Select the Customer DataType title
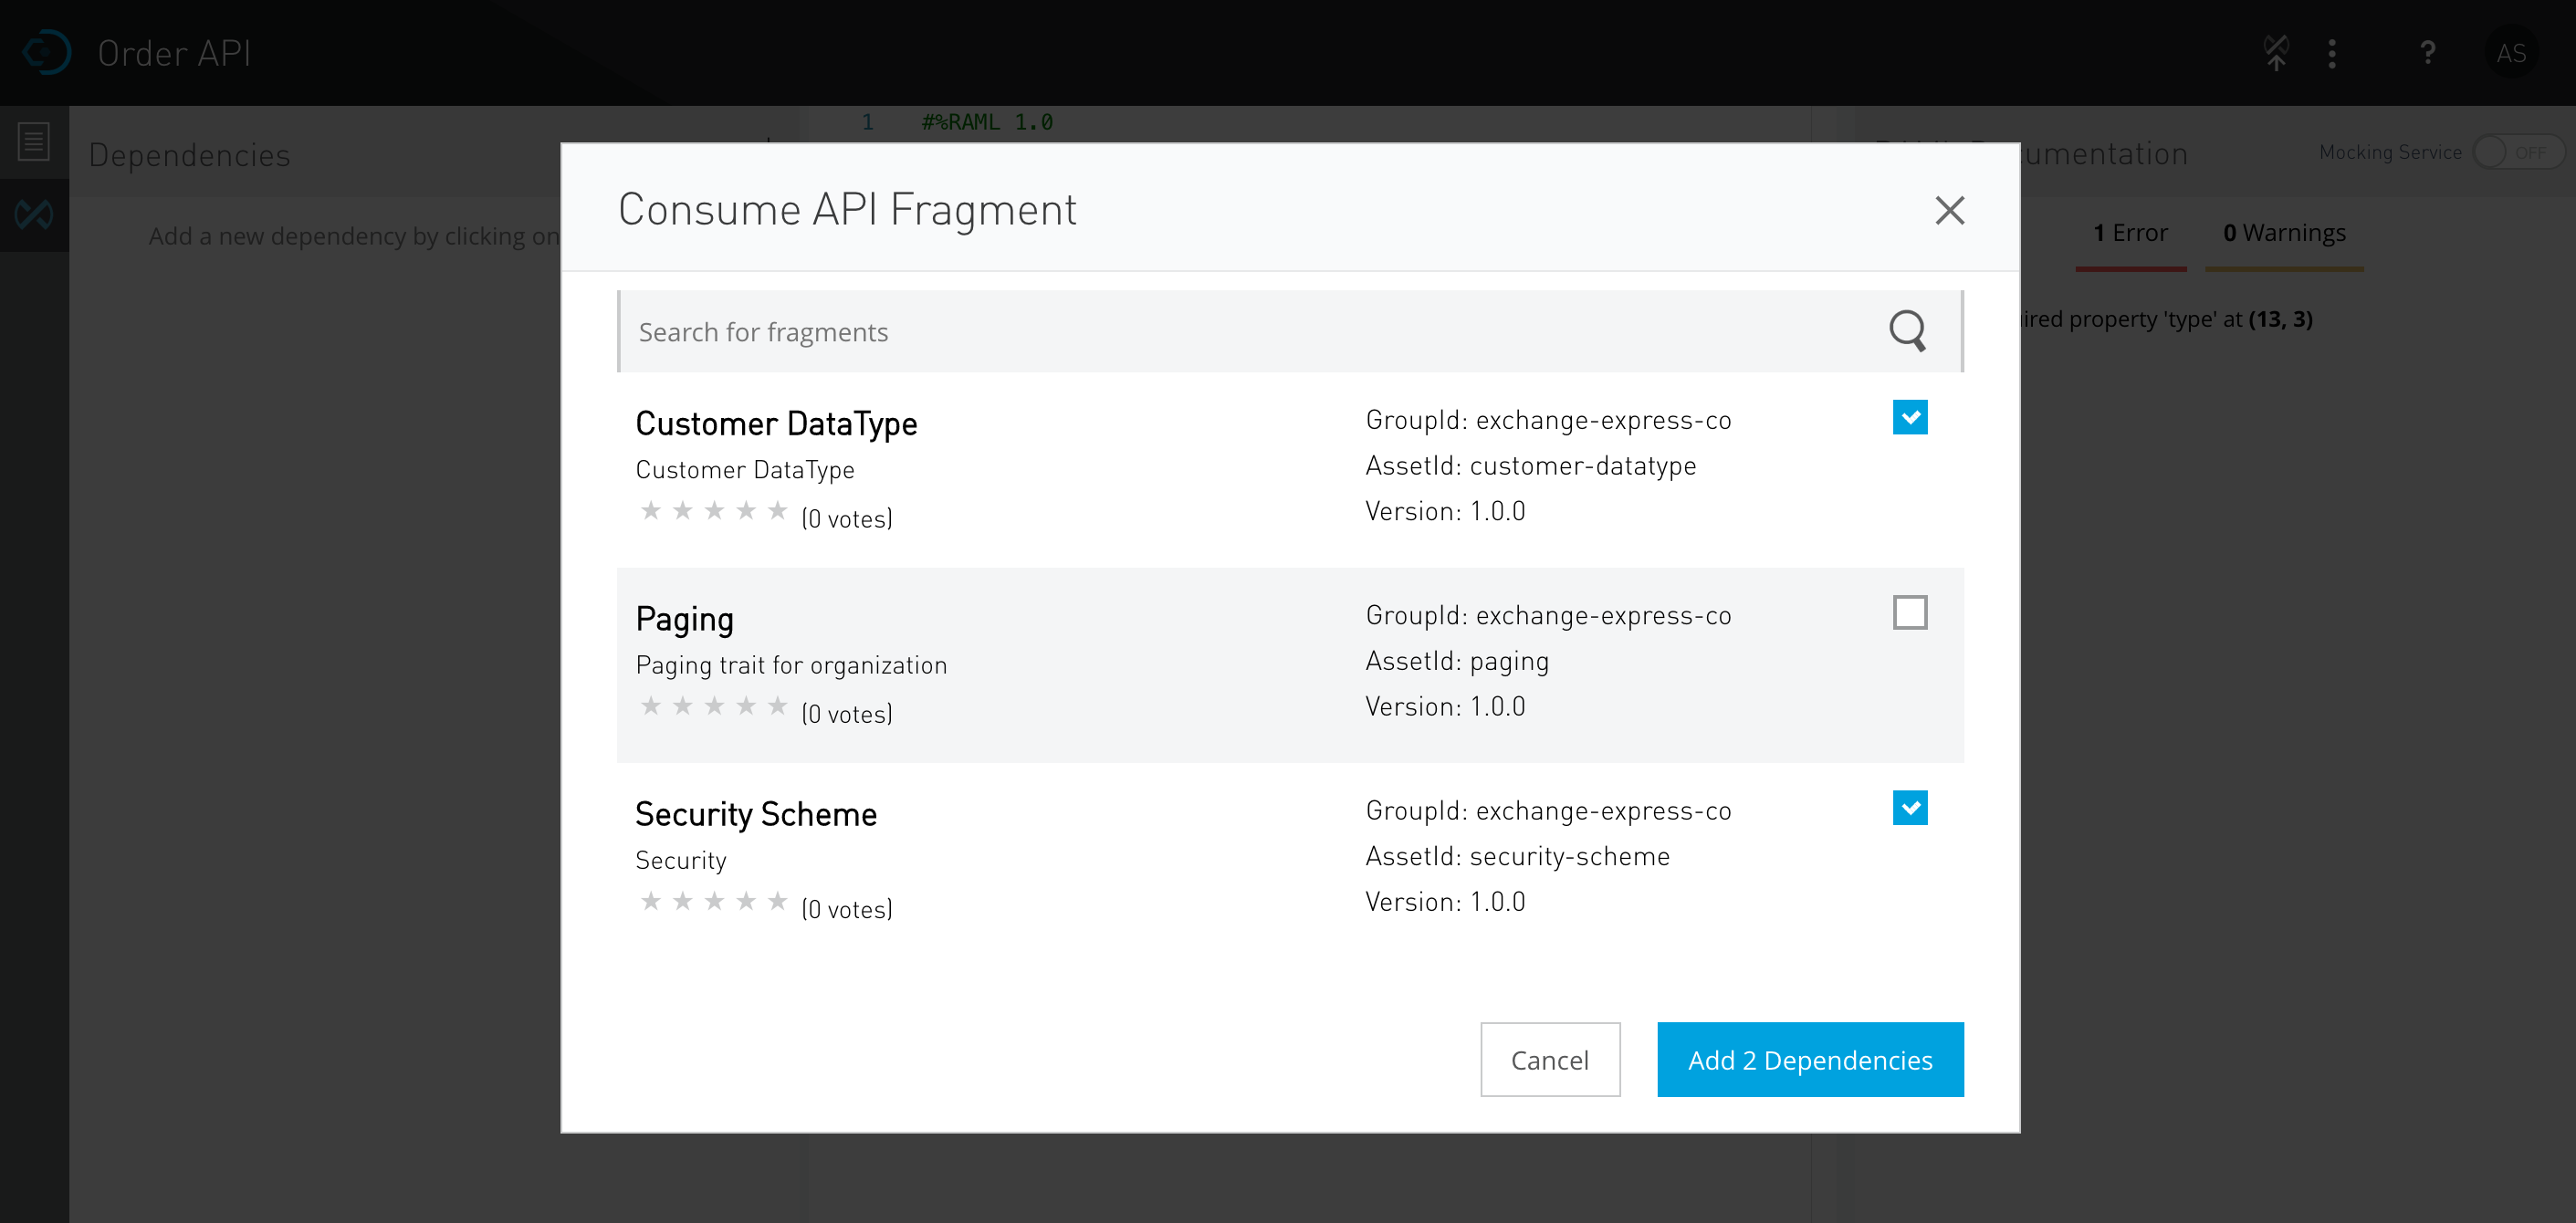Image resolution: width=2576 pixels, height=1223 pixels. coord(776,423)
